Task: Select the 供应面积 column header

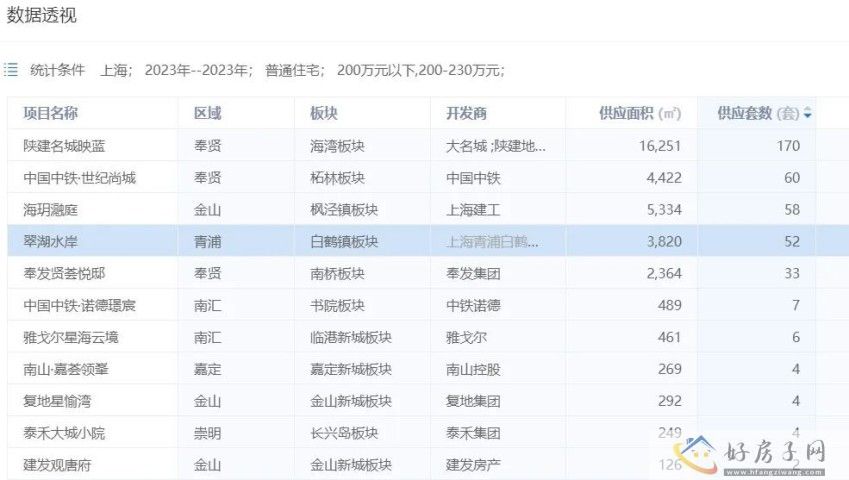Action: tap(639, 113)
